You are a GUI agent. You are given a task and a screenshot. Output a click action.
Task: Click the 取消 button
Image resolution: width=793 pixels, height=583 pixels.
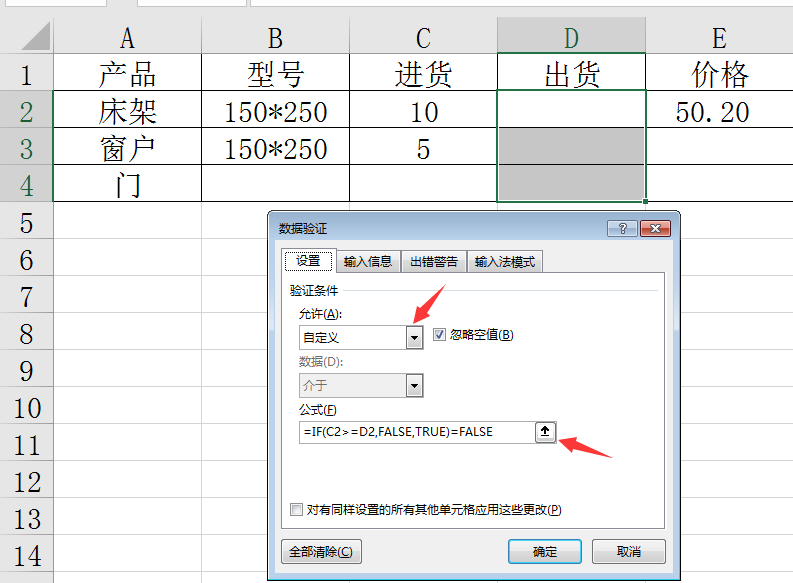[x=629, y=551]
